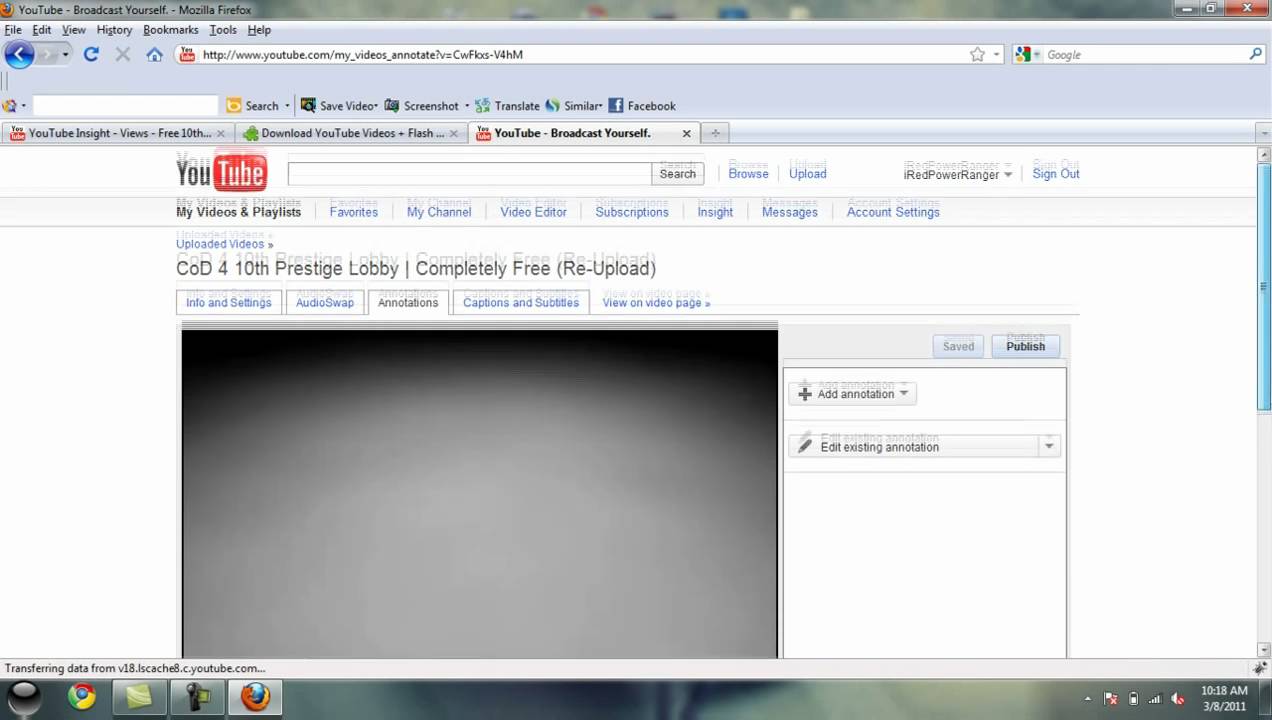Viewport: 1272px width, 720px height.
Task: Click the annotation video preview area
Action: coord(479,493)
